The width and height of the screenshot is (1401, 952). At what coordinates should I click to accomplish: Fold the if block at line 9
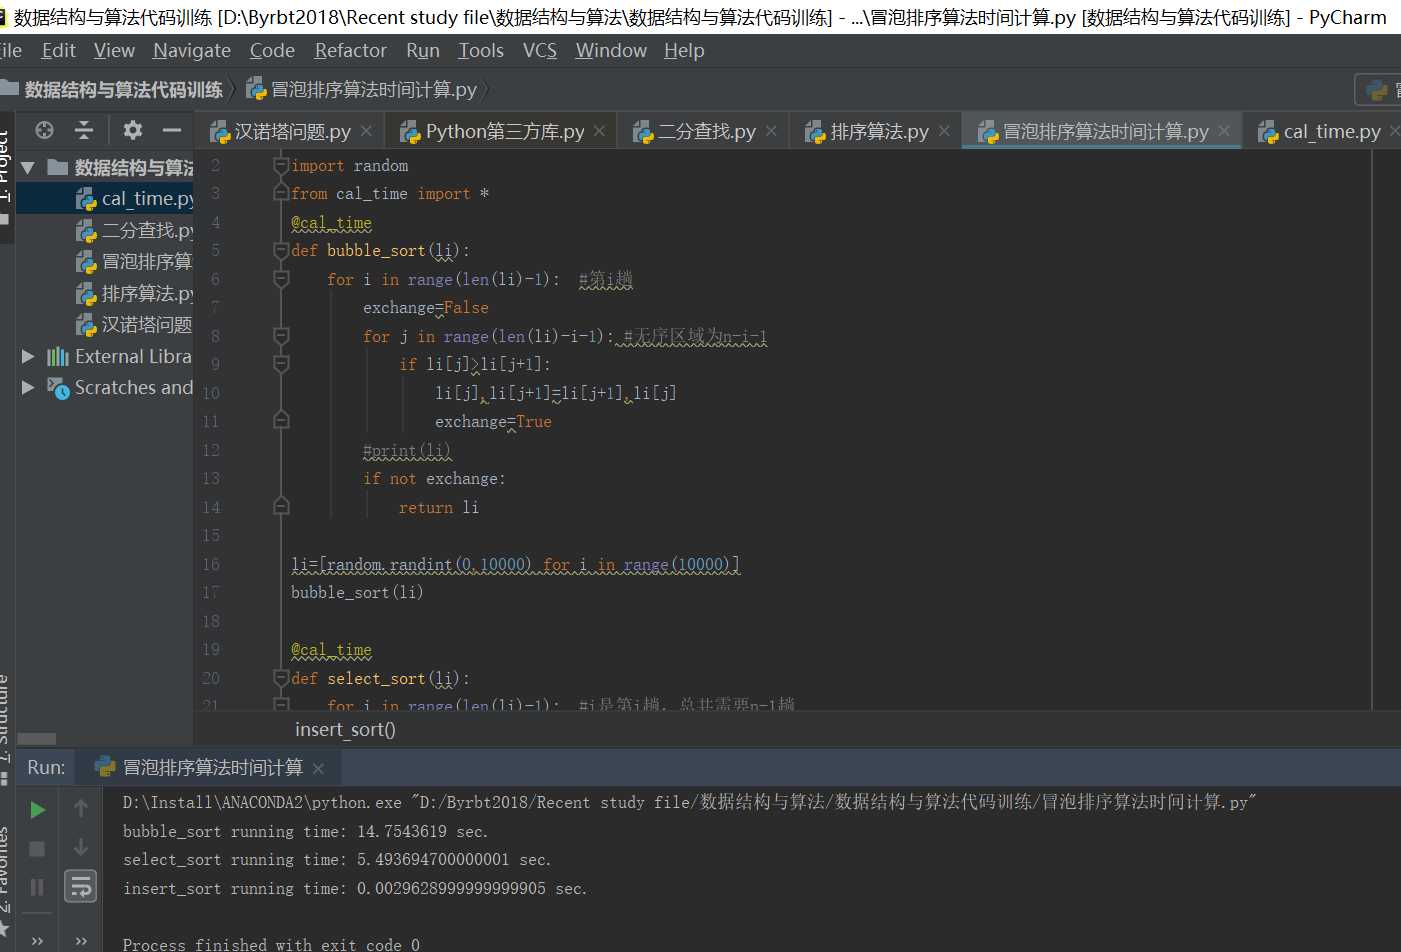pyautogui.click(x=281, y=365)
